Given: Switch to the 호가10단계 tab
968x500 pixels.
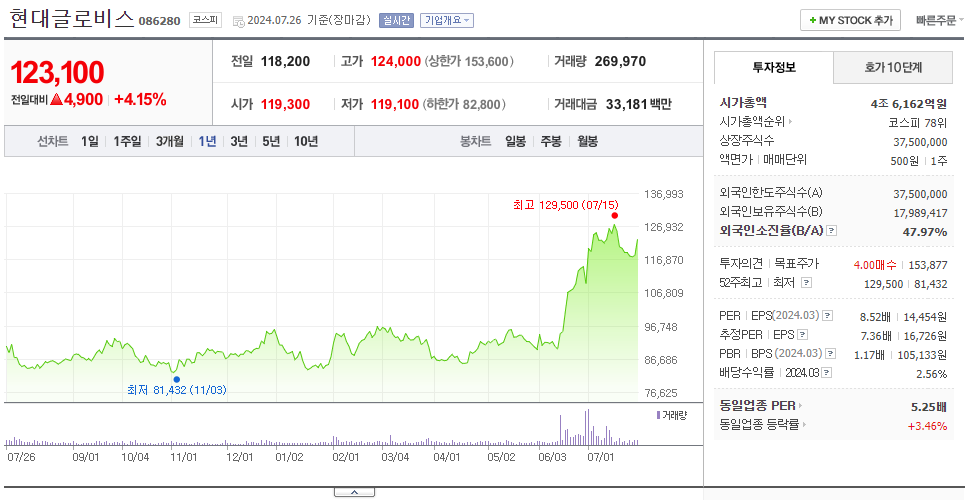Looking at the screenshot, I should coord(893,68).
